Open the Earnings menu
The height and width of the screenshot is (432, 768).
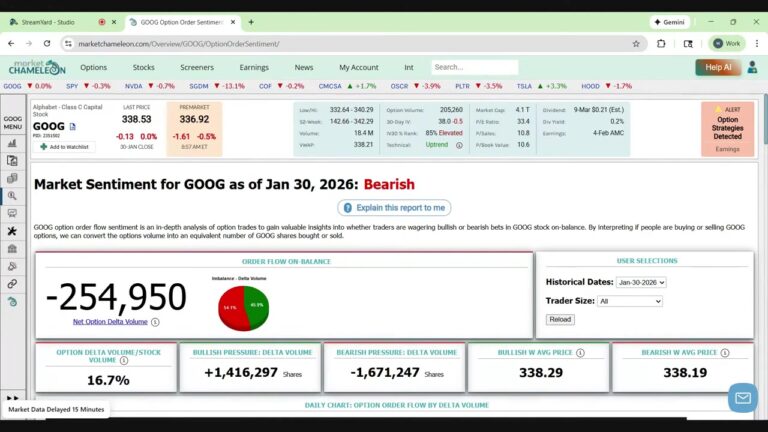coord(254,68)
